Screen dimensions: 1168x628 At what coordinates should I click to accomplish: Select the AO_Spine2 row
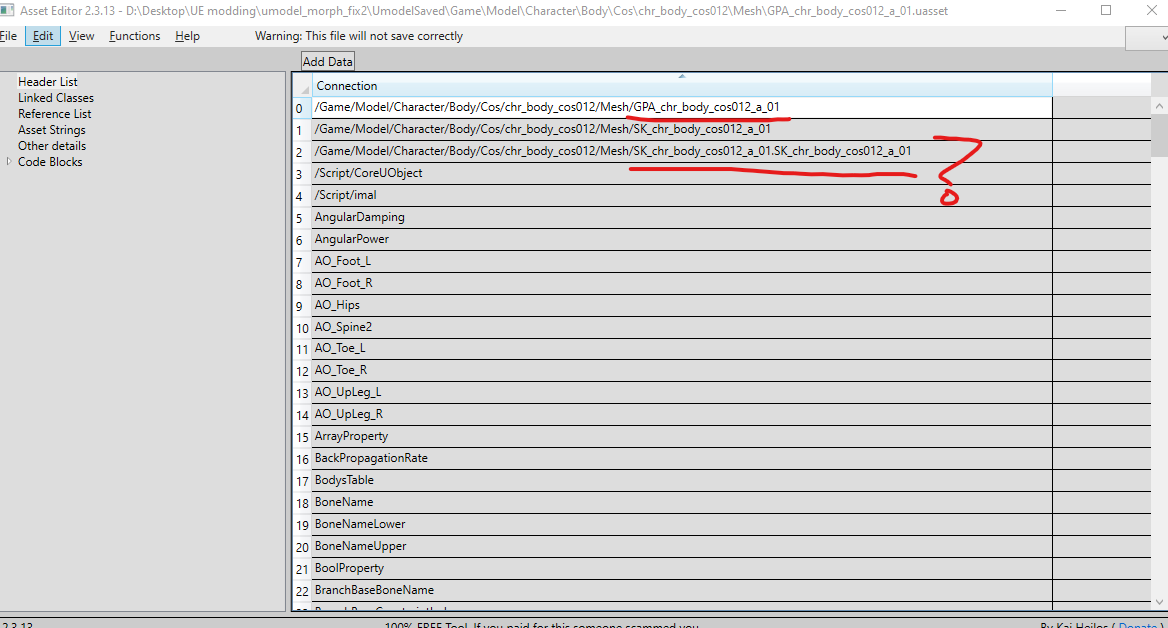(x=682, y=327)
